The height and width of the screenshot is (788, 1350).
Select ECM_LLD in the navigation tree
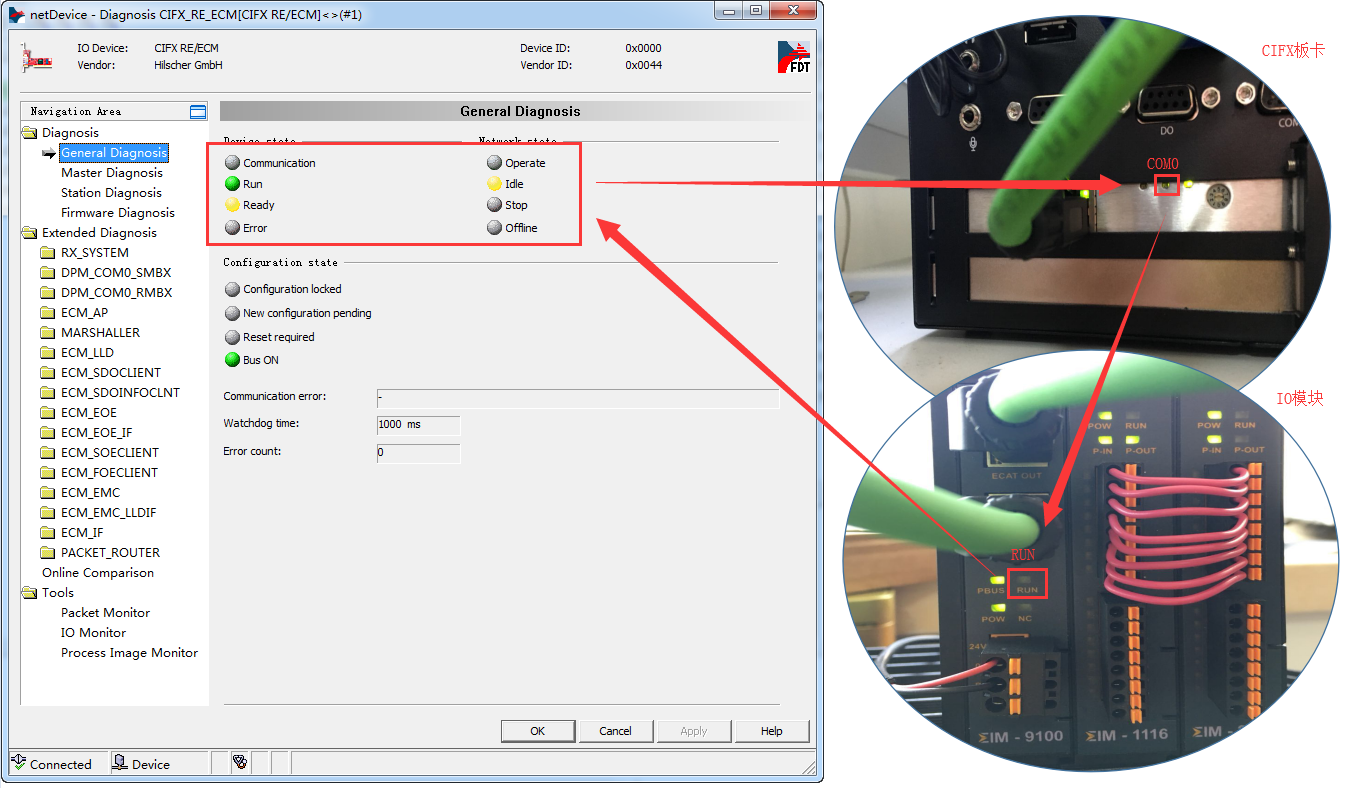pyautogui.click(x=87, y=353)
